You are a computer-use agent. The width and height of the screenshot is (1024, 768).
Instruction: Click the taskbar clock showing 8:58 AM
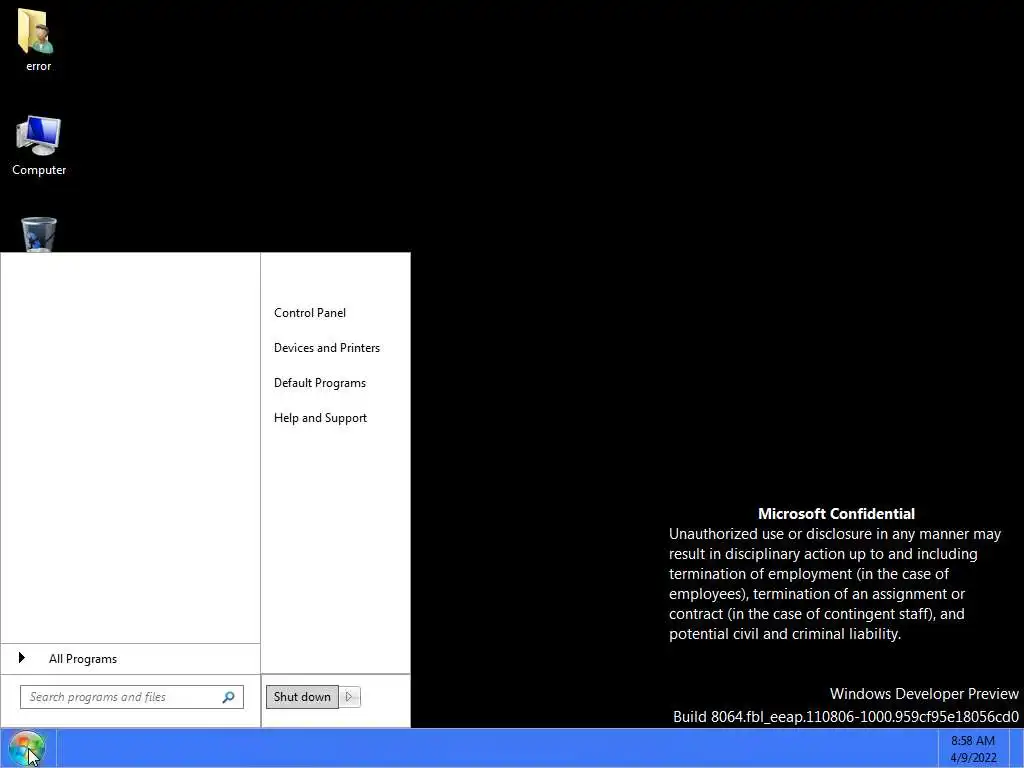click(973, 749)
